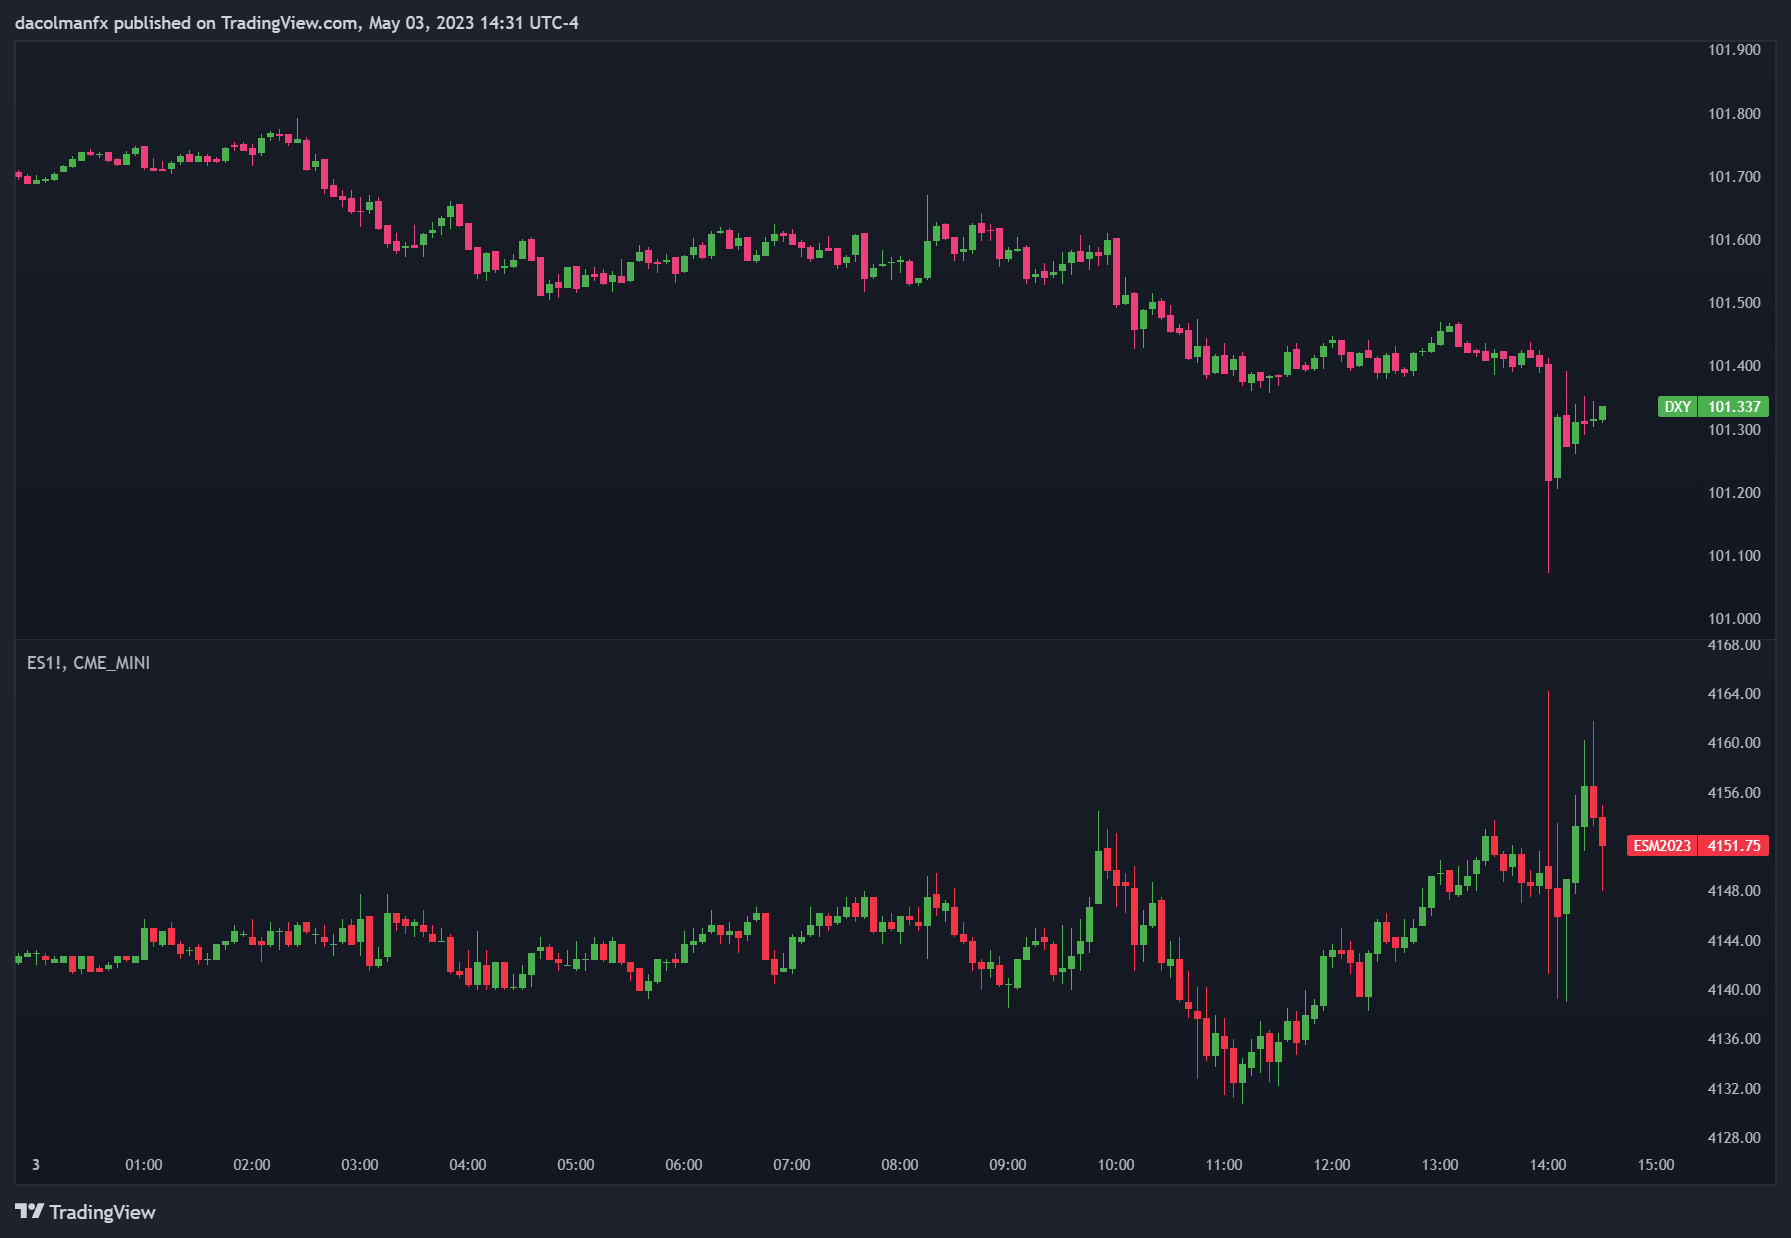
Task: Click the 12:00 time axis label
Action: tap(1332, 1165)
